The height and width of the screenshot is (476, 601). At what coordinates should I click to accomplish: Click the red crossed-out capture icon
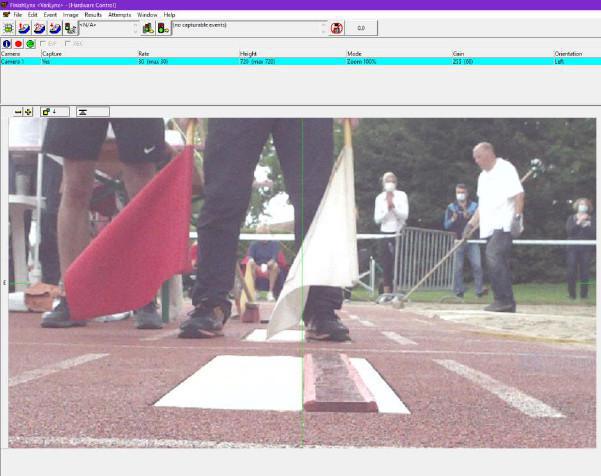coord(337,28)
